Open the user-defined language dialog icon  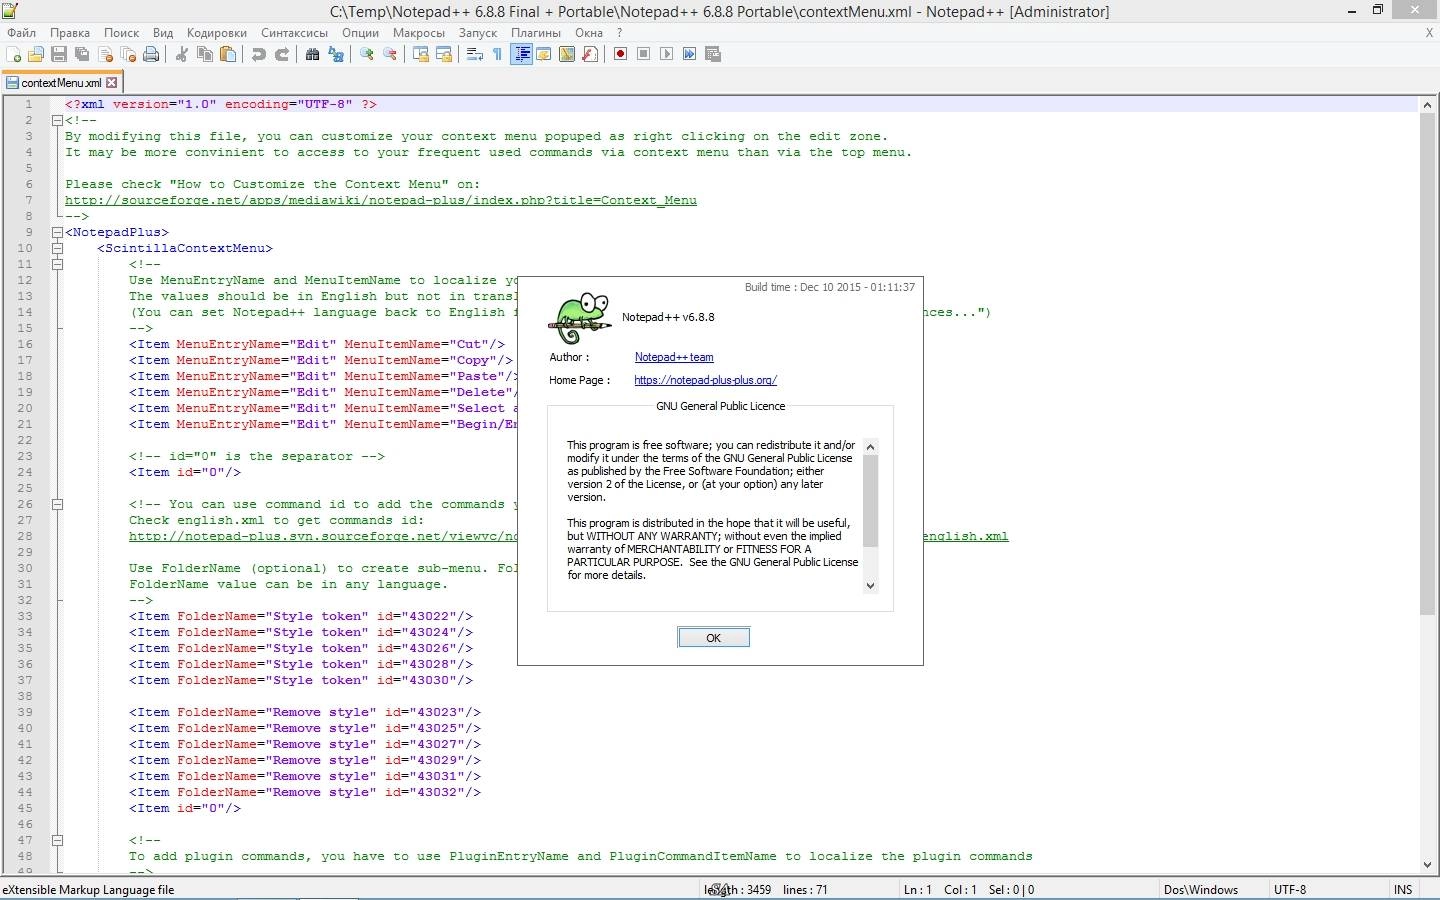[x=544, y=54]
